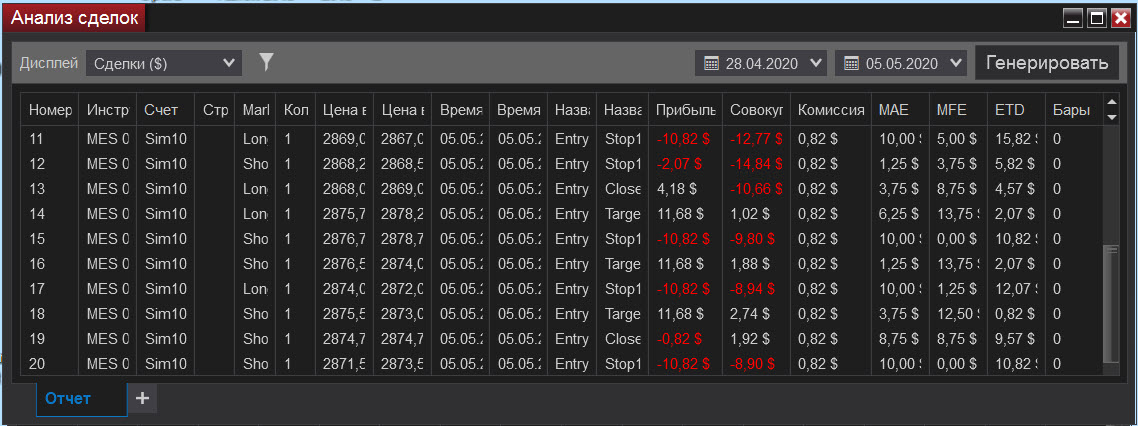This screenshot has height=426, width=1138.
Task: Sort by the Инстр column header
Action: point(107,110)
